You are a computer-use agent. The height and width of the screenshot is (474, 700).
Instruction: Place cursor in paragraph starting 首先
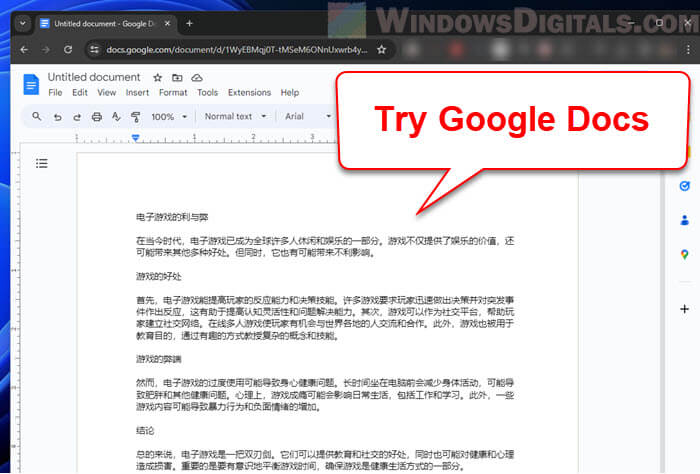pyautogui.click(x=325, y=318)
